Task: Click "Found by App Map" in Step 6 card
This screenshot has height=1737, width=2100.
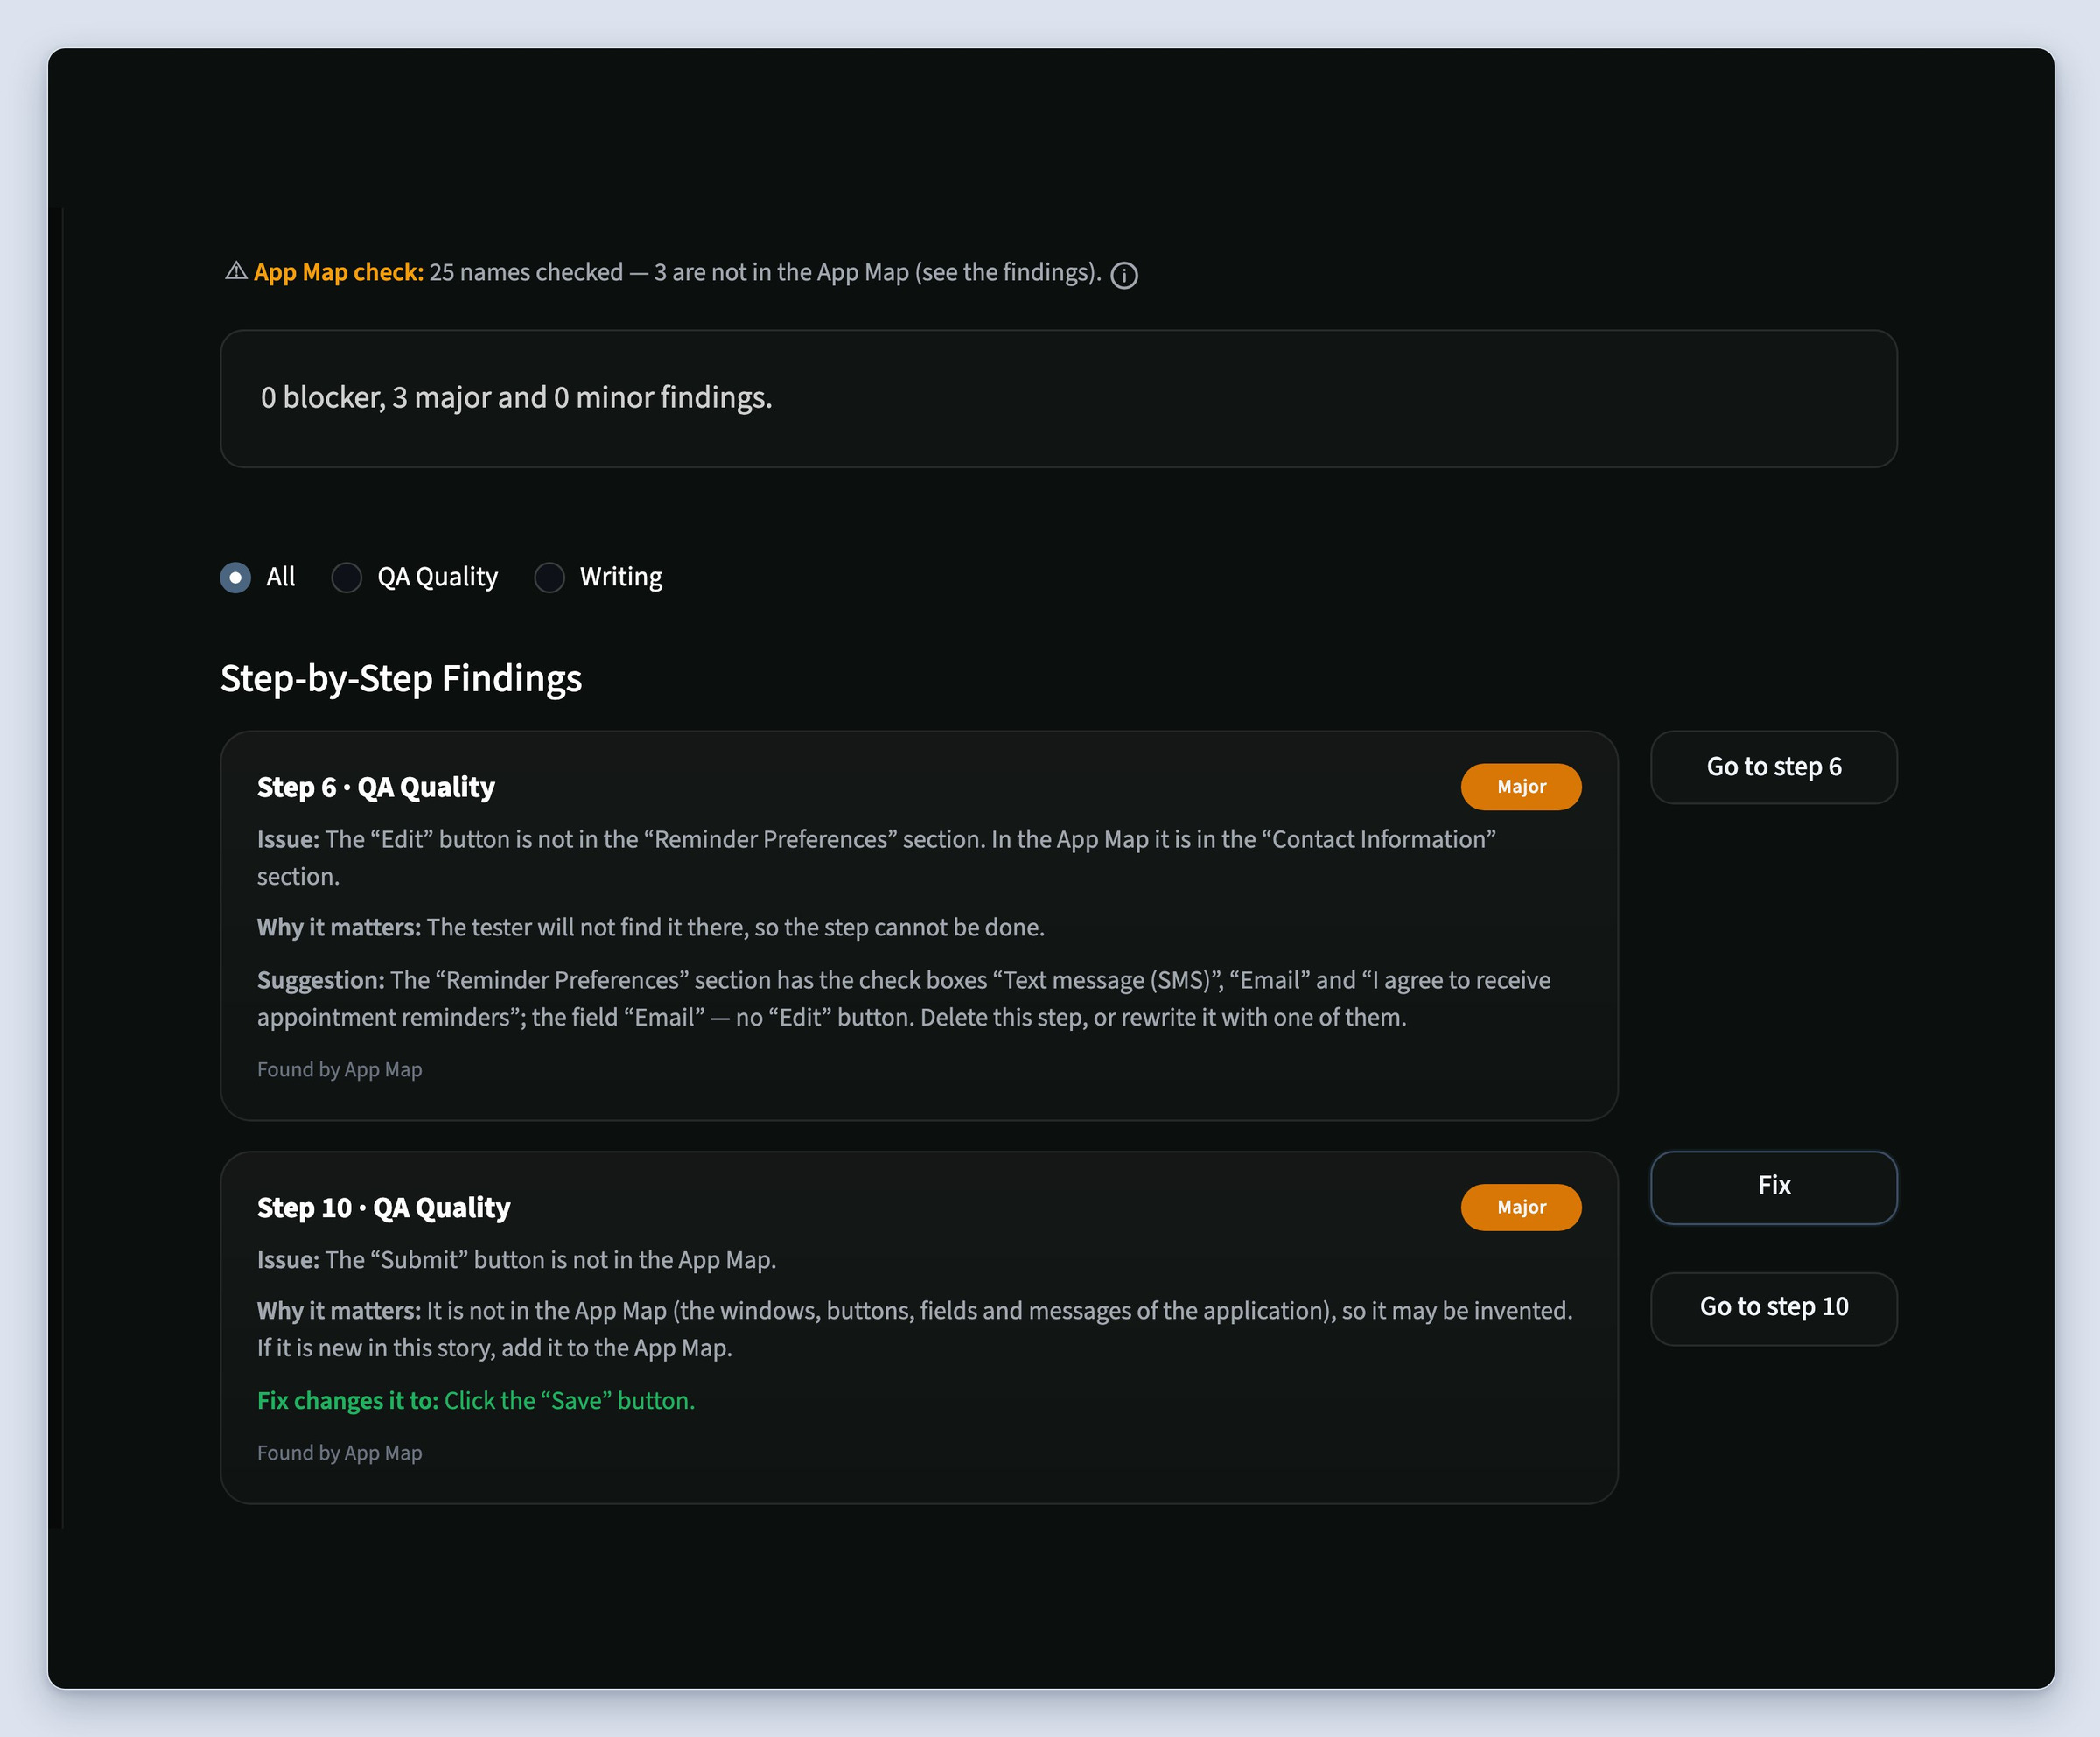Action: 340,1070
